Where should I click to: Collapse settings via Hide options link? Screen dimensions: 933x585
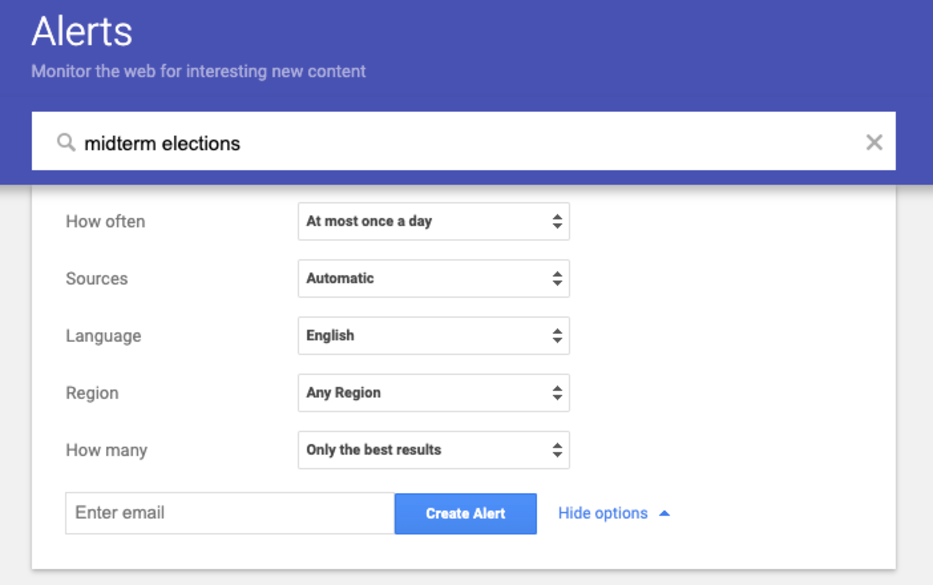(603, 513)
